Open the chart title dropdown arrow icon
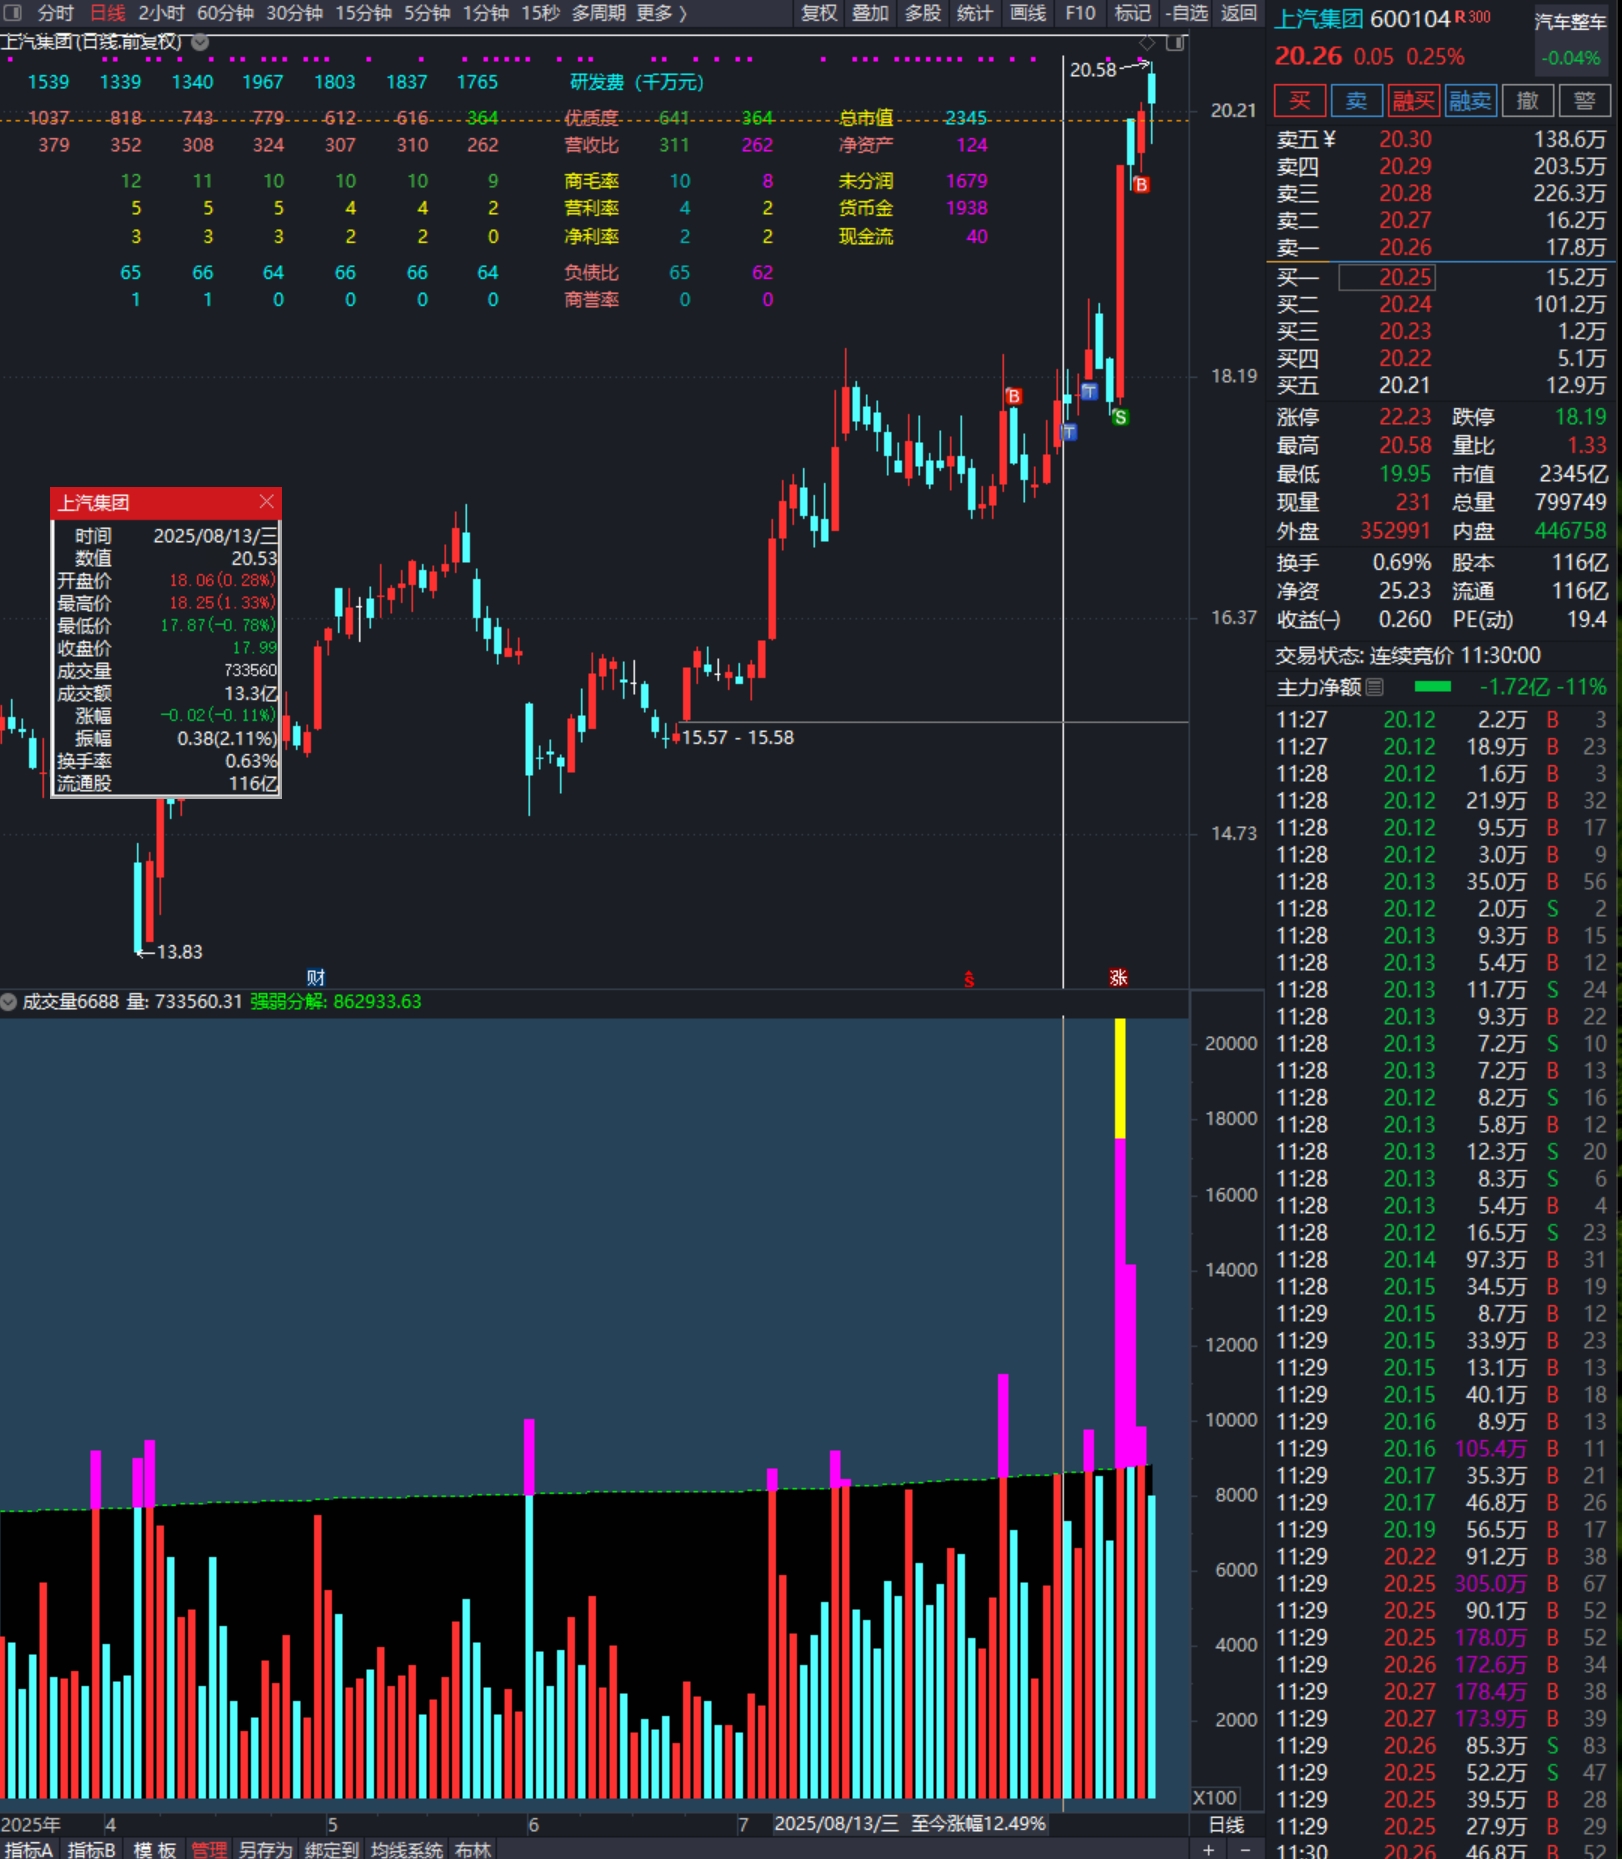The width and height of the screenshot is (1622, 1859). (200, 42)
